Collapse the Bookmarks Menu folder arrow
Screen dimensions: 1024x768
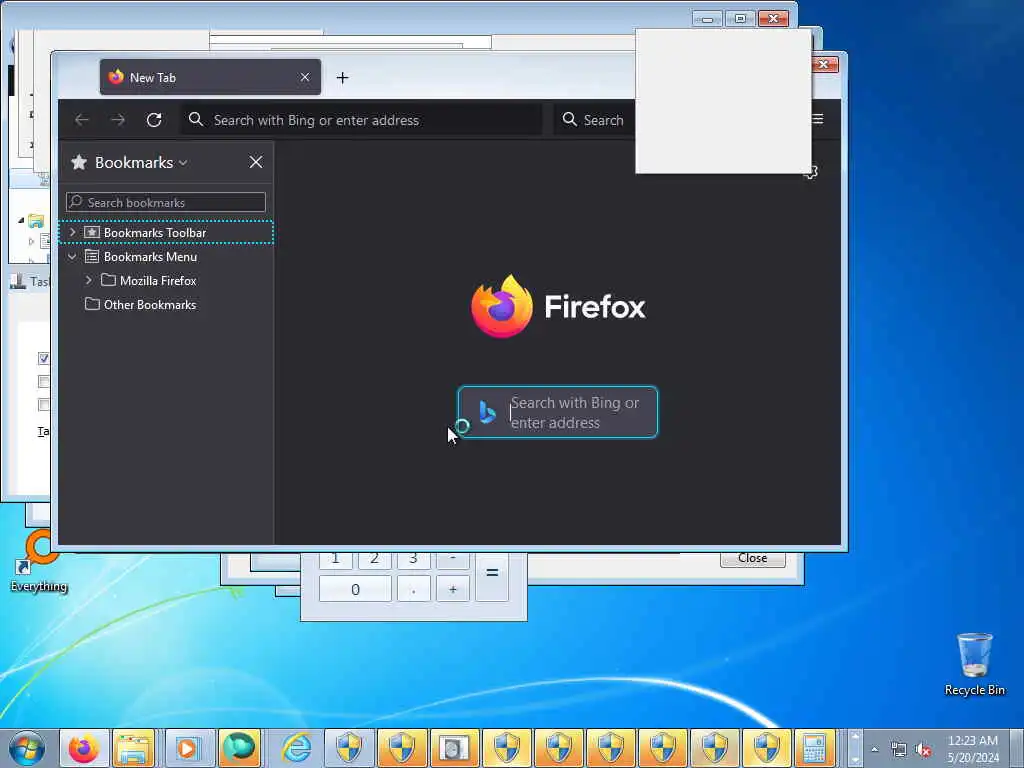(72, 257)
